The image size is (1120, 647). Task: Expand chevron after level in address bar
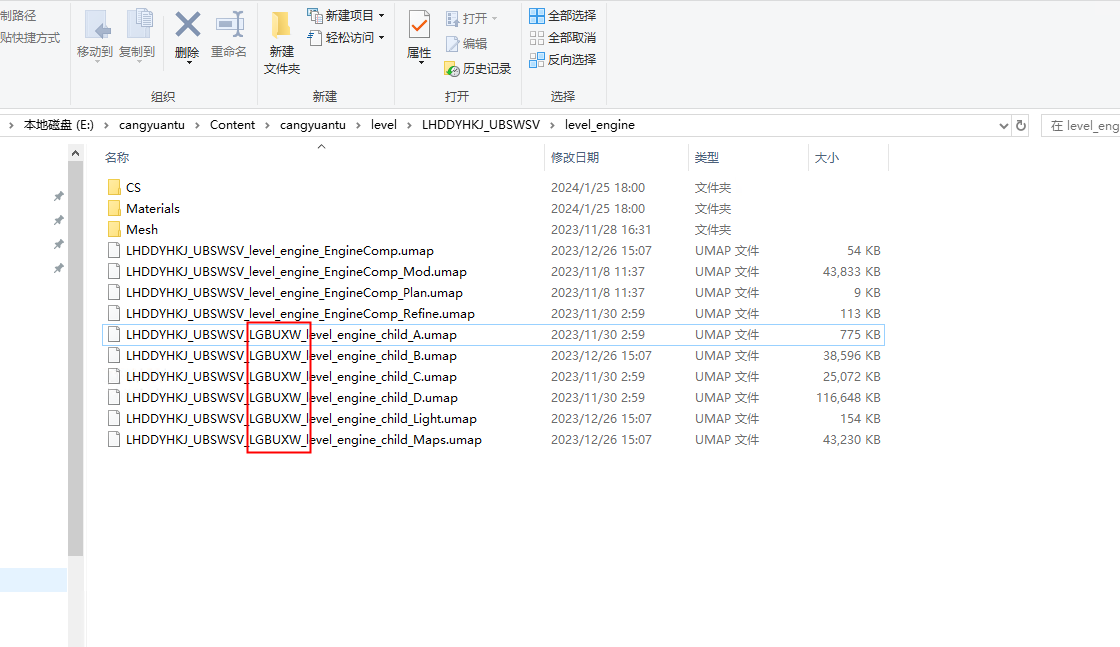click(x=409, y=126)
